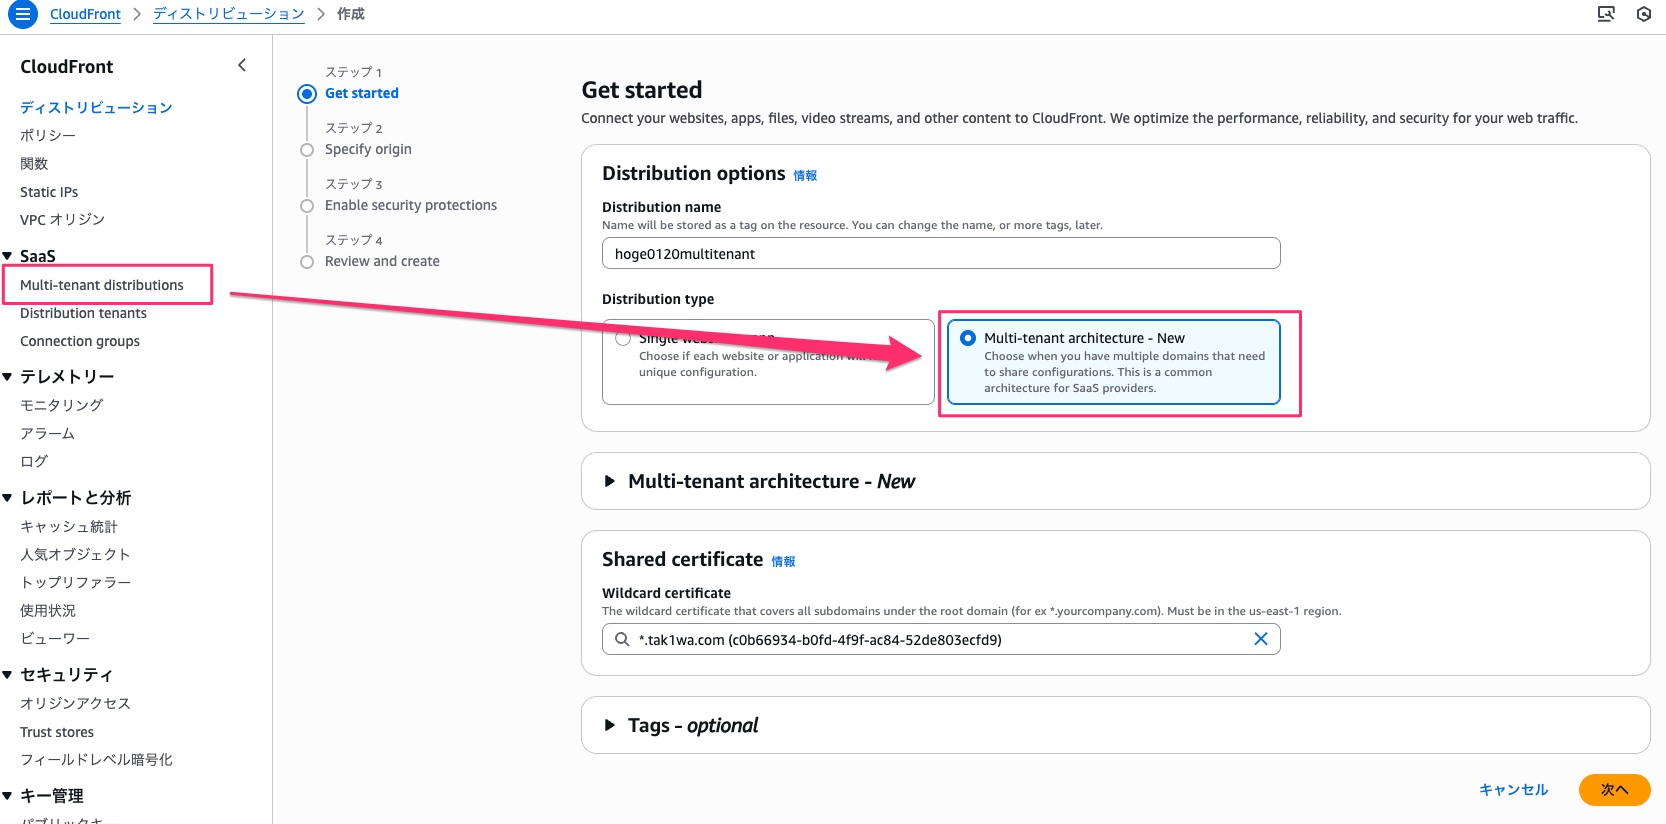Viewport: 1666px width, 824px height.
Task: Collapse the SaaS navigation group
Action: point(8,256)
